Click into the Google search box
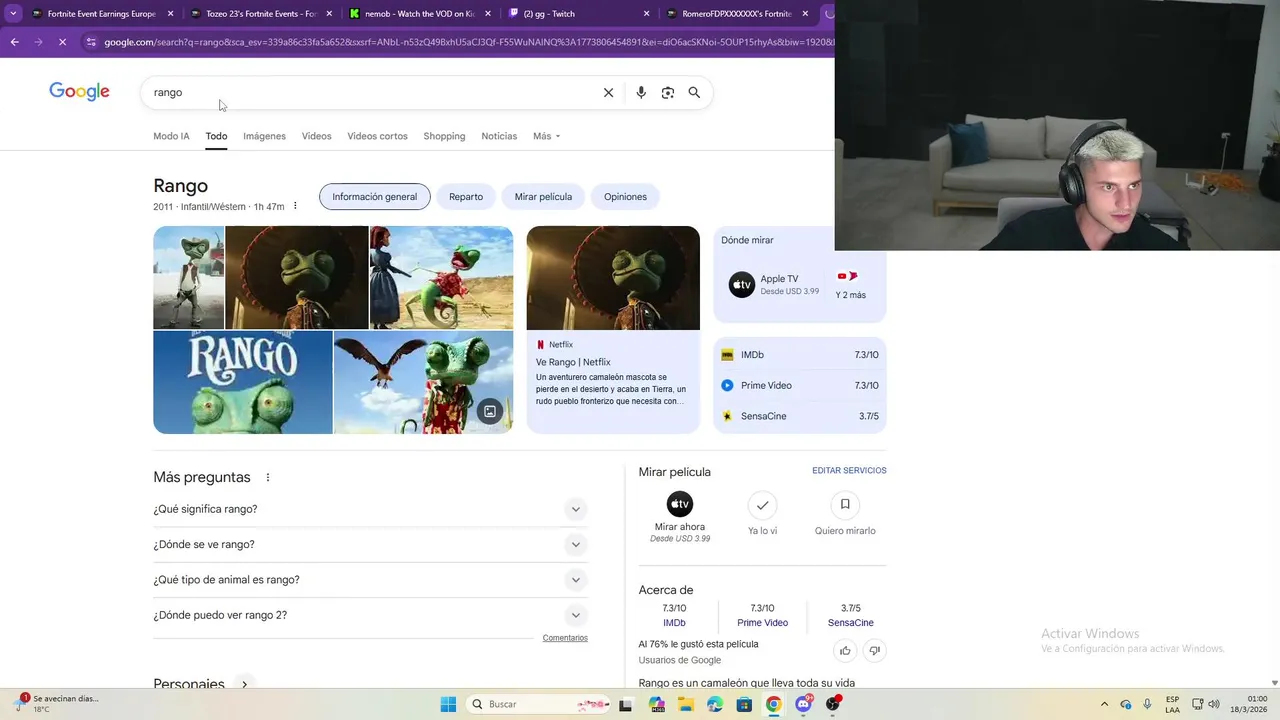The width and height of the screenshot is (1280, 720). click(370, 92)
